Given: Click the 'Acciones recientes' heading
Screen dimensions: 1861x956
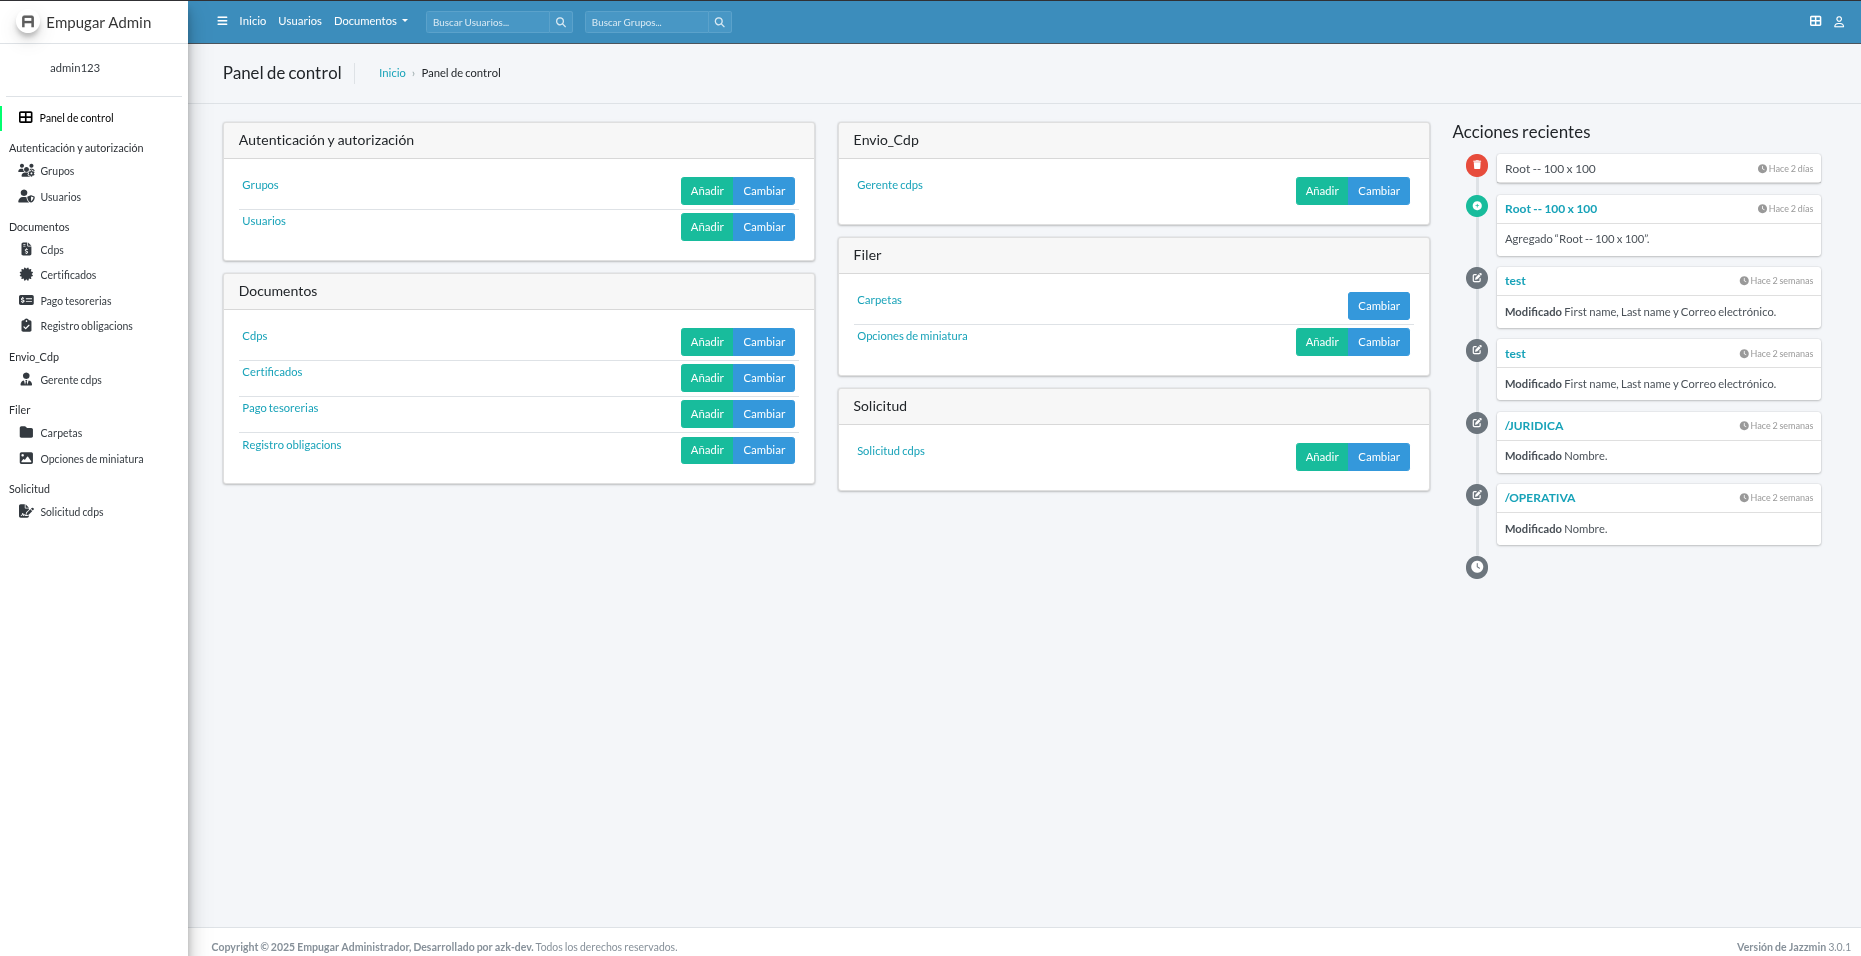Looking at the screenshot, I should point(1521,132).
